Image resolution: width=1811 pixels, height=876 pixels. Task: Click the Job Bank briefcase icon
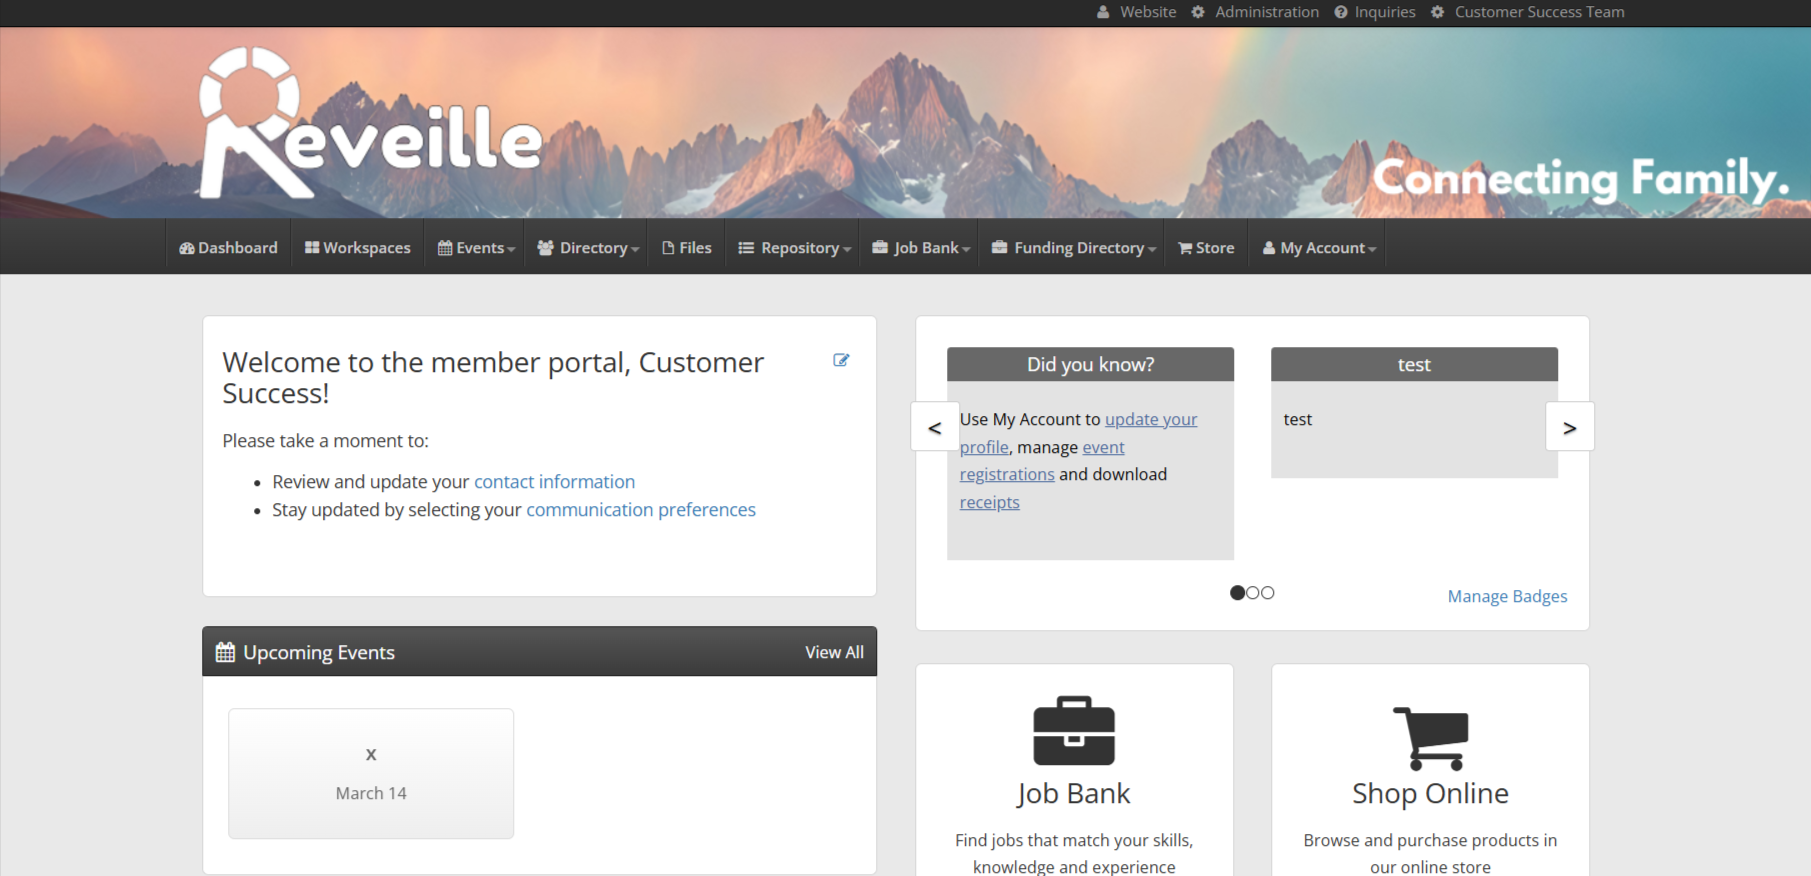pos(1073,731)
